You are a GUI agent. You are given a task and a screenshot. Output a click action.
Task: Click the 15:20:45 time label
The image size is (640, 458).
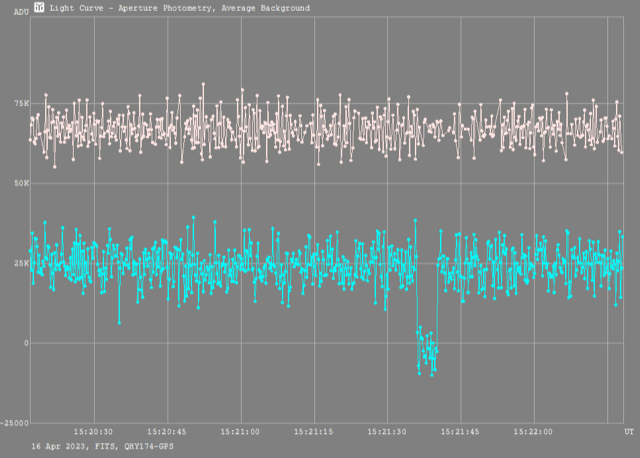[x=167, y=432]
